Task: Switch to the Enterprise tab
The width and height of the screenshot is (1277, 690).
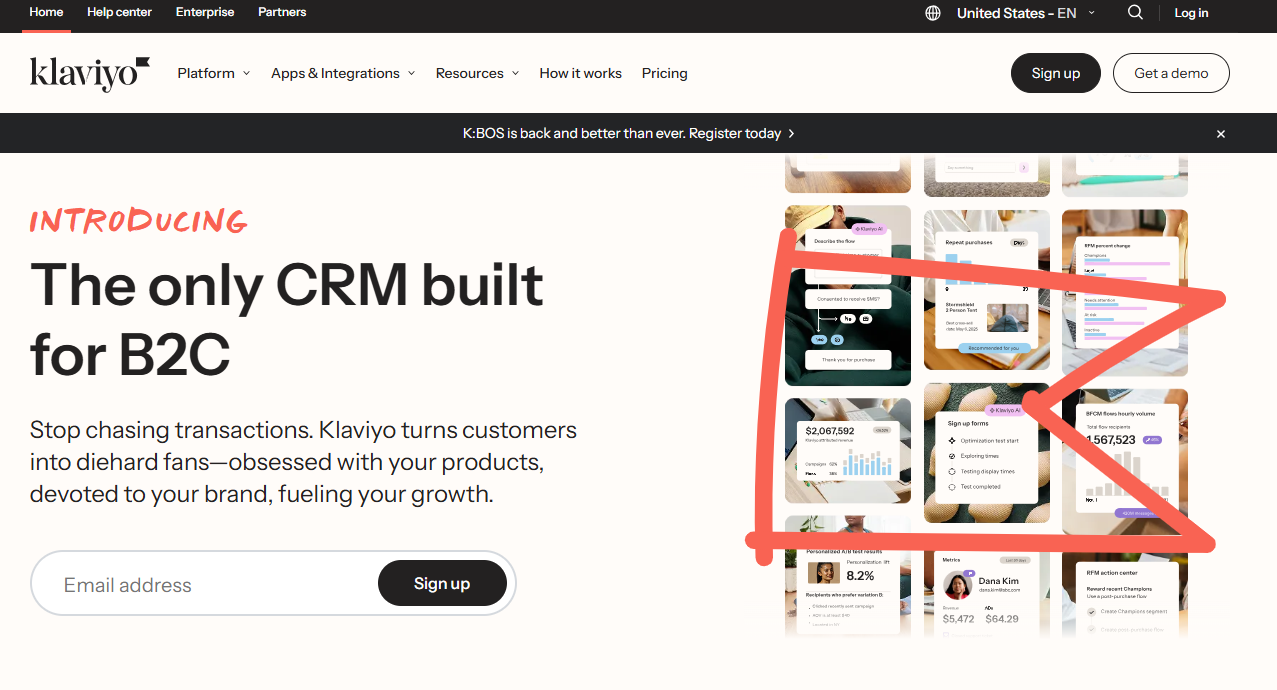Action: tap(205, 12)
